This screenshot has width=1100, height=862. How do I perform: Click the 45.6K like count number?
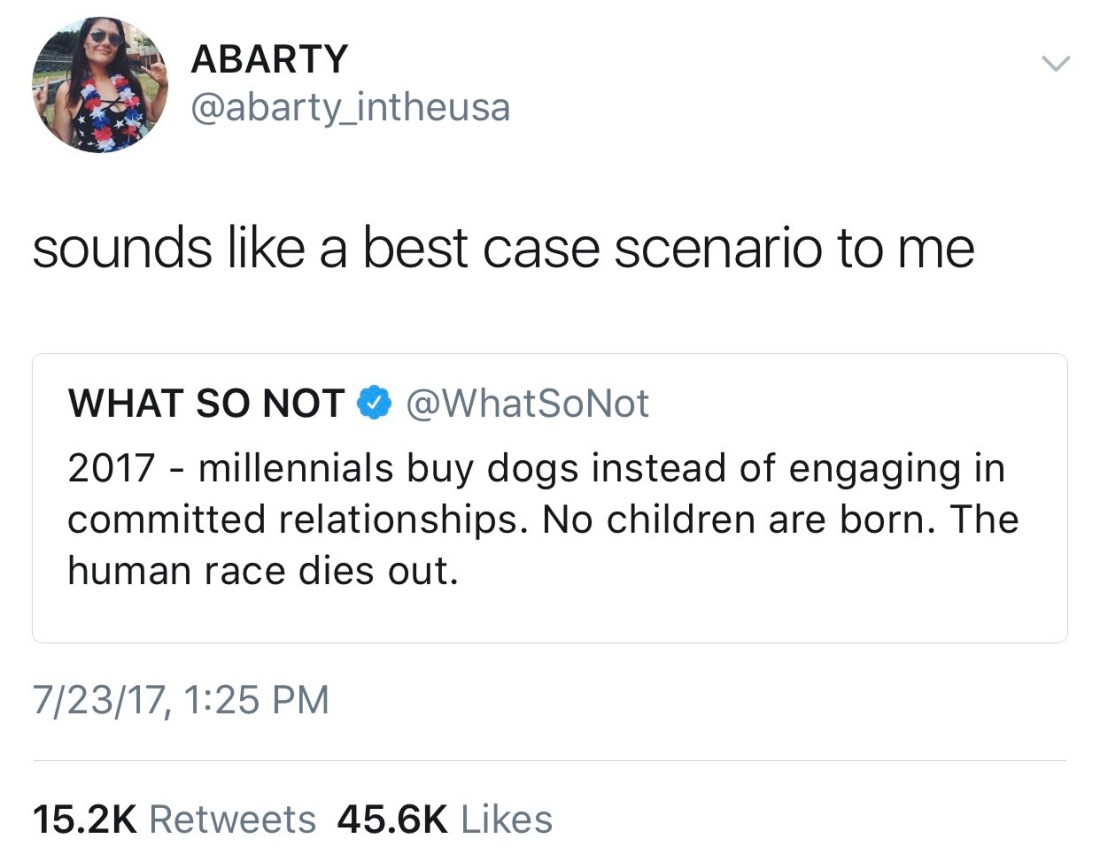[x=392, y=820]
